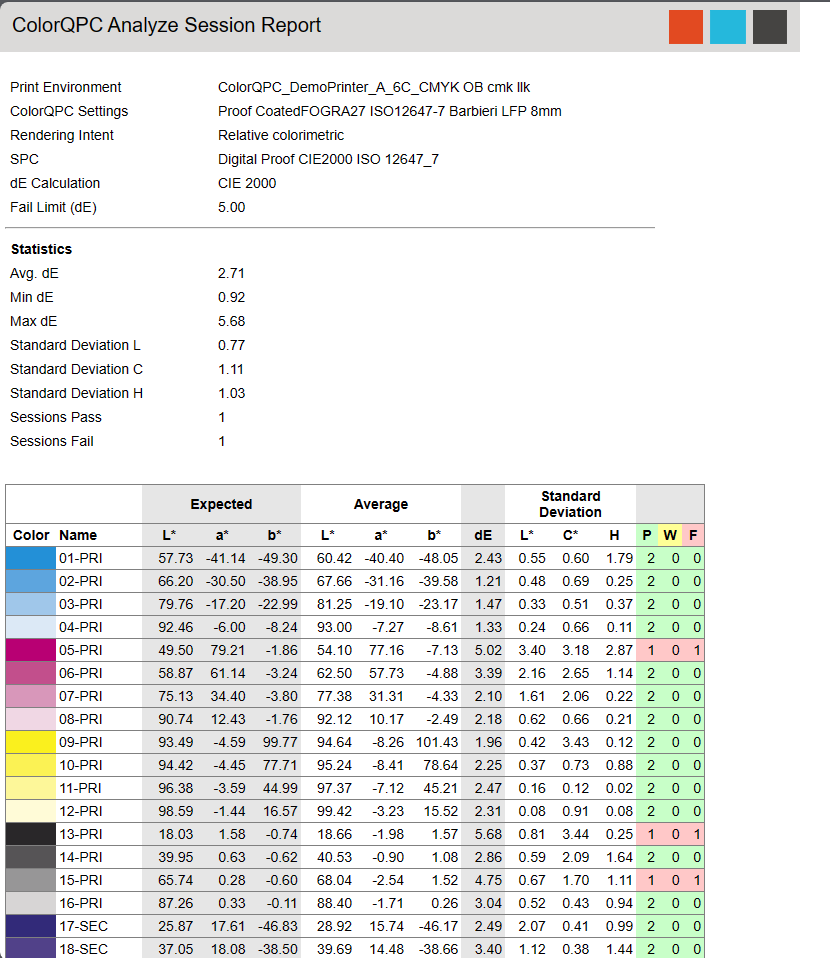Click dE value 5.02 in 05-PRI row

(x=488, y=651)
